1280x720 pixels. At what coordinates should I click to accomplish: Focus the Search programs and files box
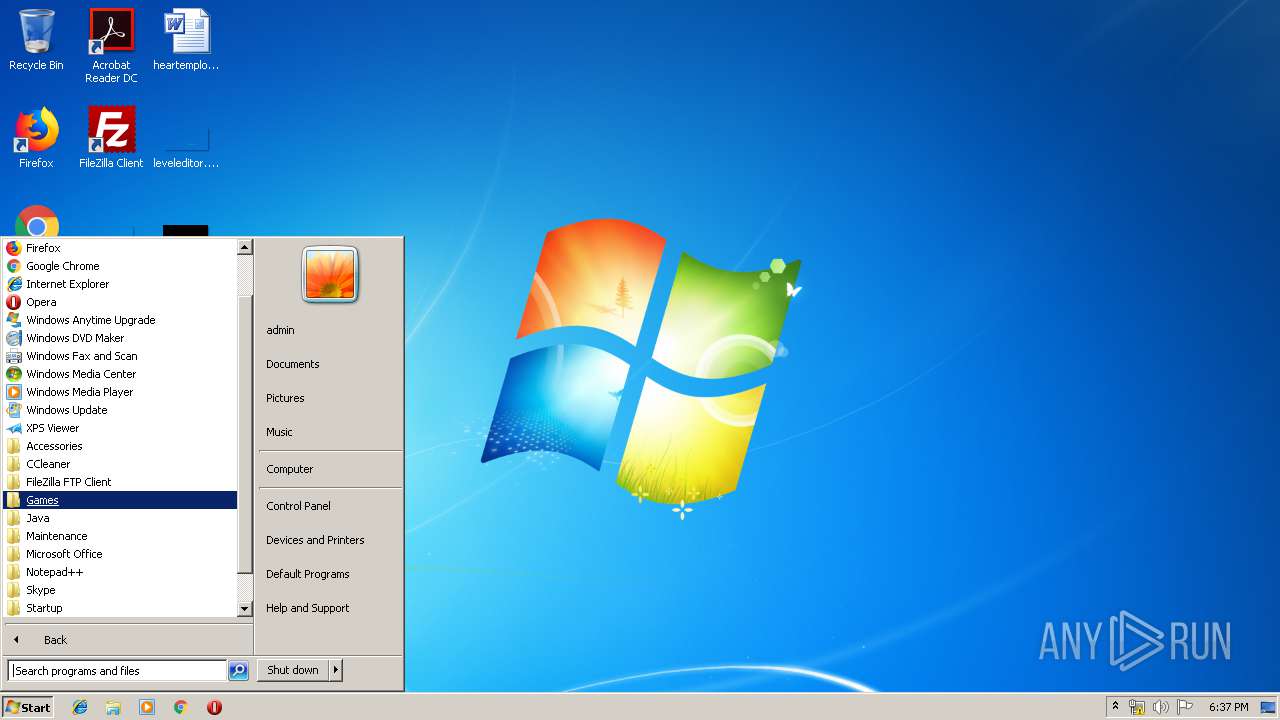(x=117, y=671)
